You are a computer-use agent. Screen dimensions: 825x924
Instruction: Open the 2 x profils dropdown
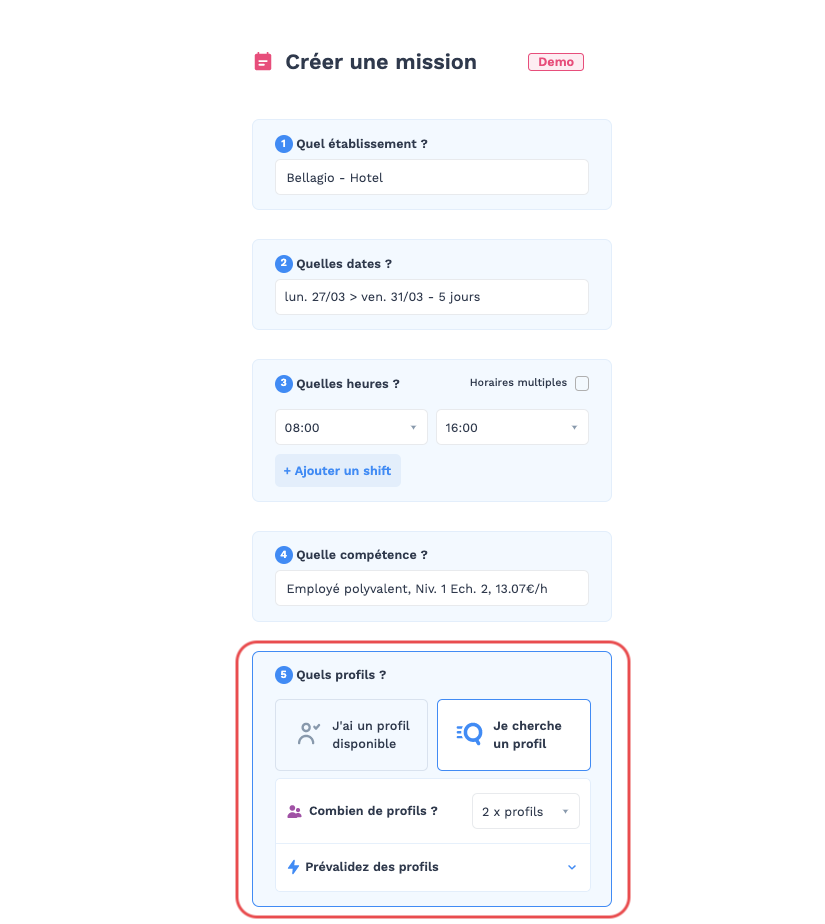(526, 811)
